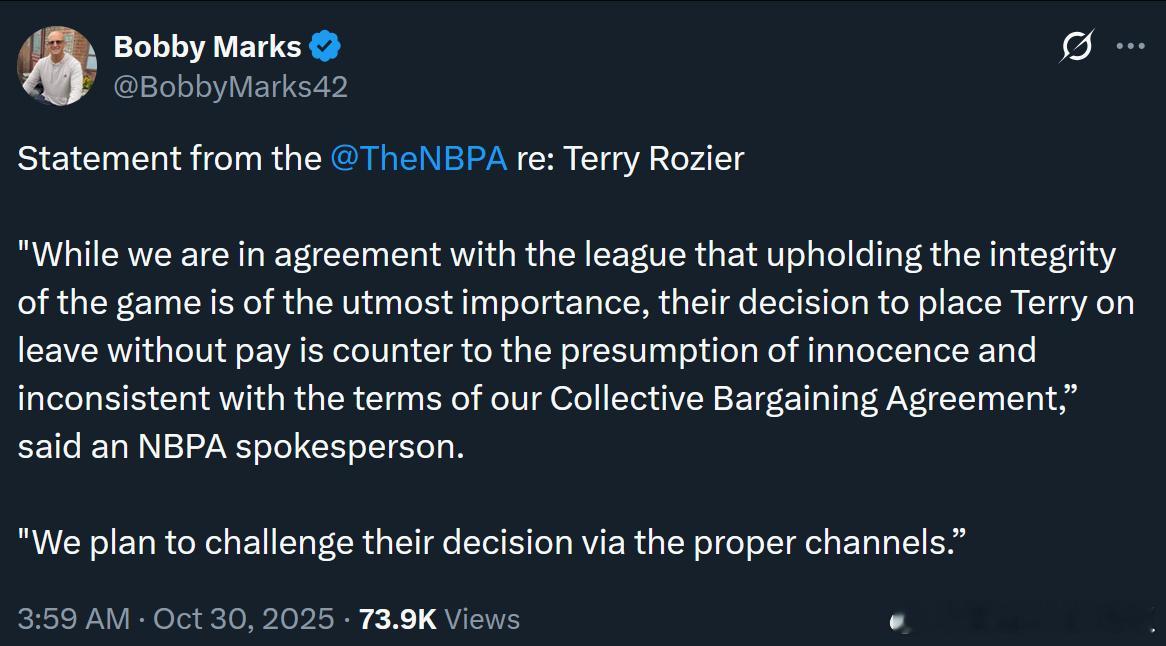
Task: Click 'said an NBPA spokesperson.' line
Action: [241, 446]
